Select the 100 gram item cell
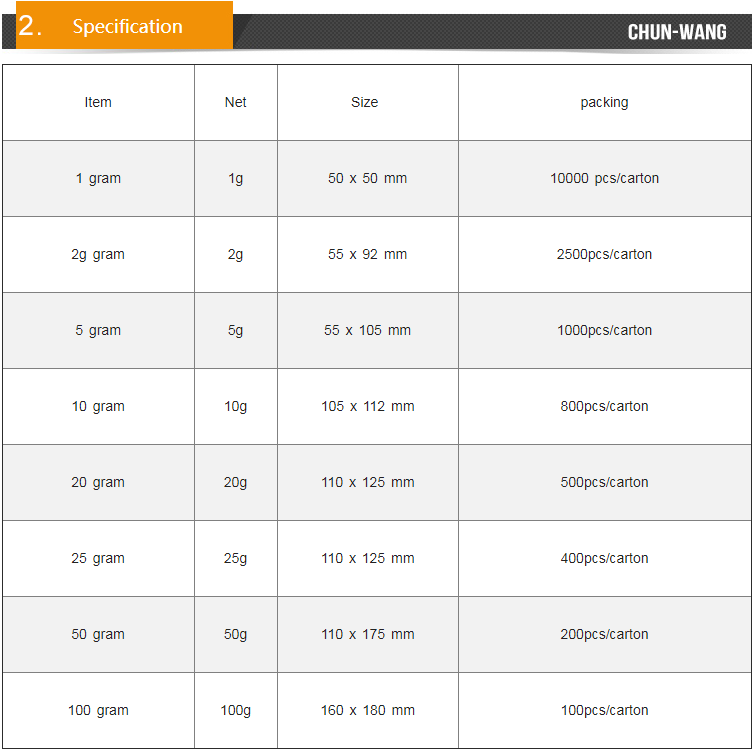 click(98, 710)
